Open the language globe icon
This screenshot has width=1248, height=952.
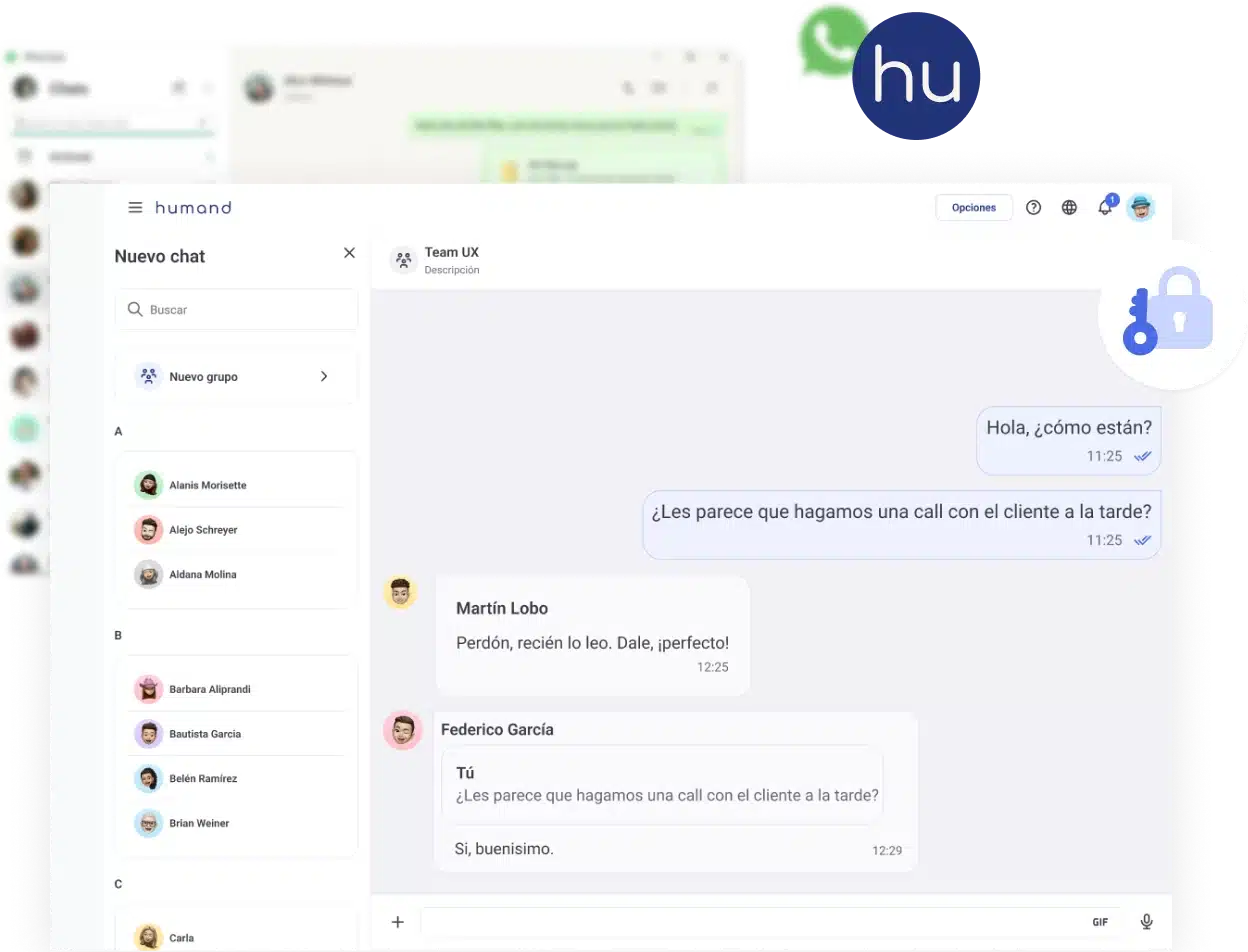pos(1069,207)
